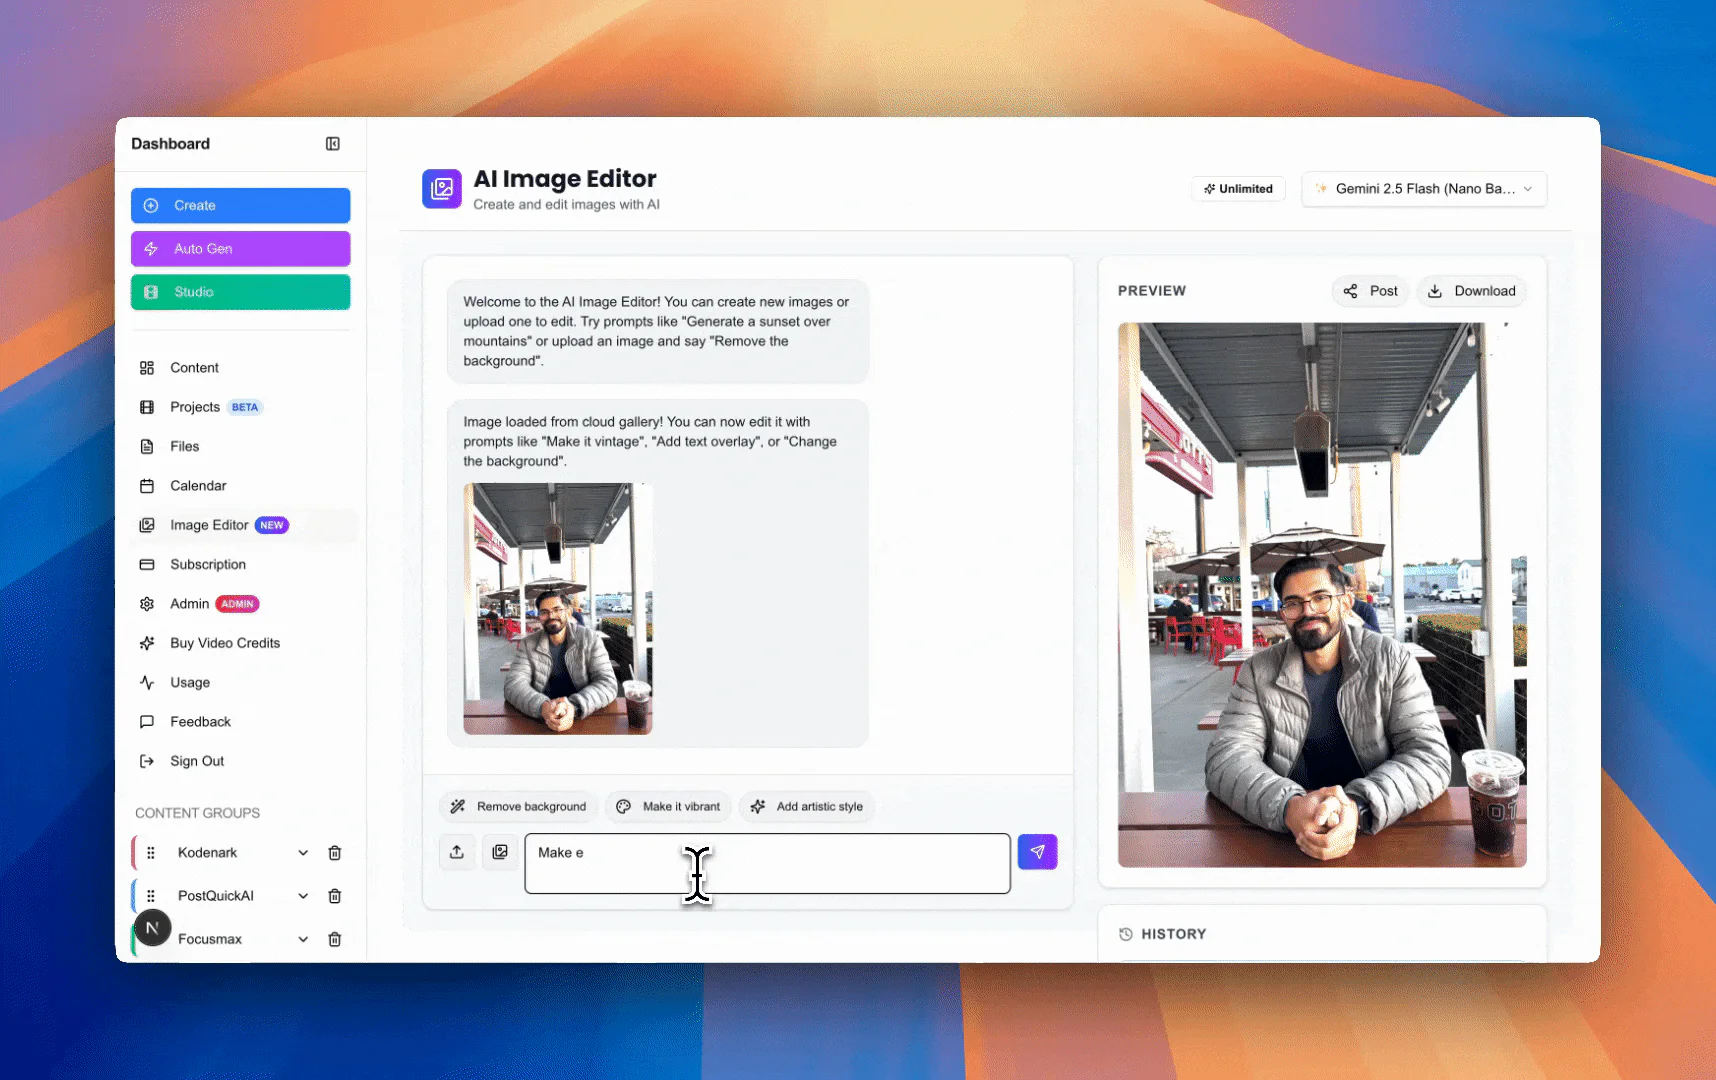Delete the Focusmax group via trash icon

(335, 939)
